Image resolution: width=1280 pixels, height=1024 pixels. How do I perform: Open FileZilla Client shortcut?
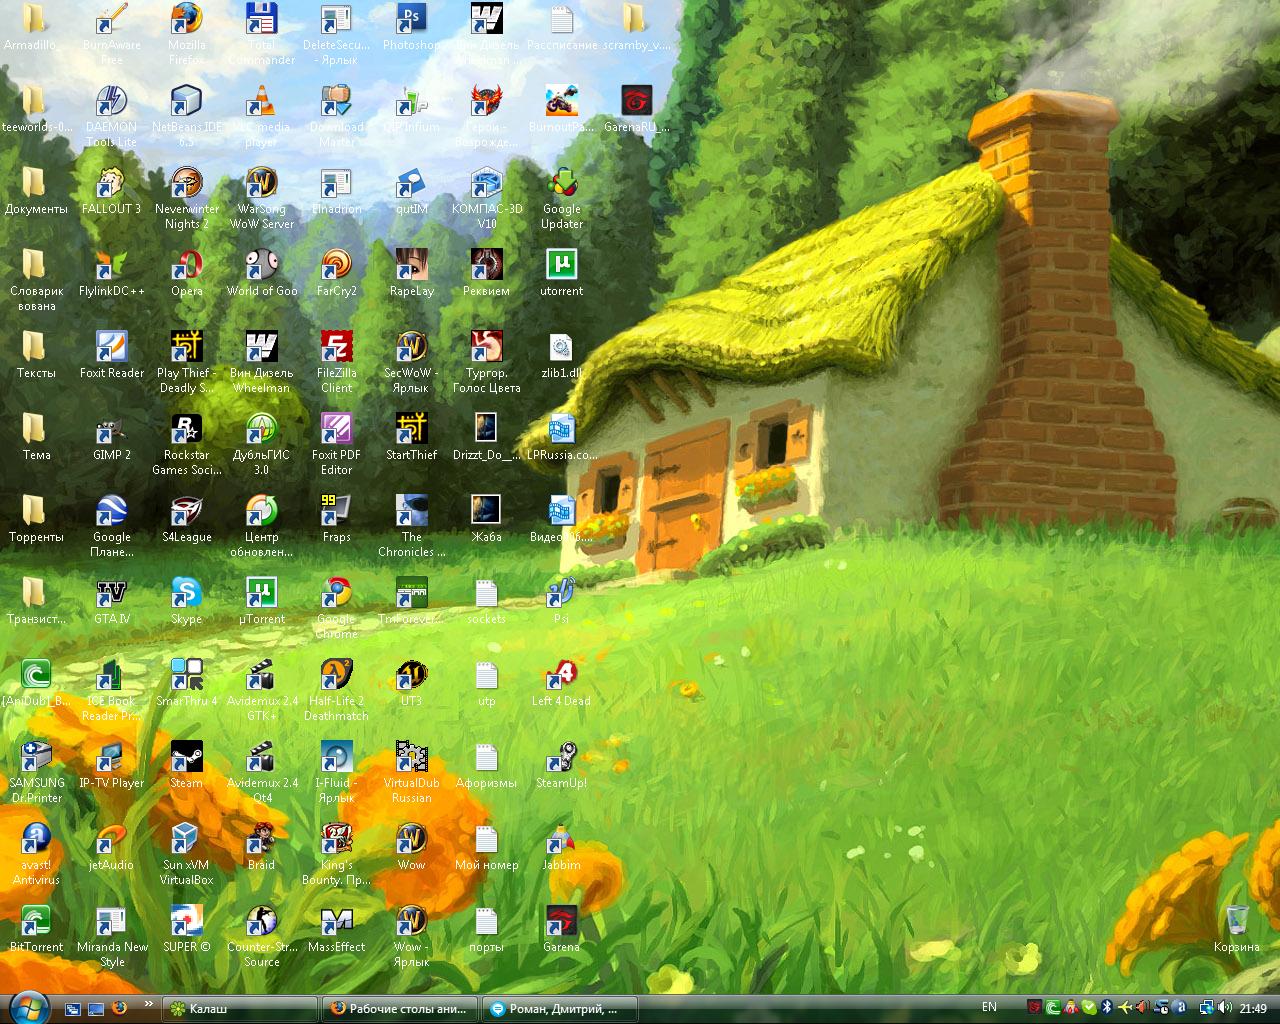(x=337, y=362)
